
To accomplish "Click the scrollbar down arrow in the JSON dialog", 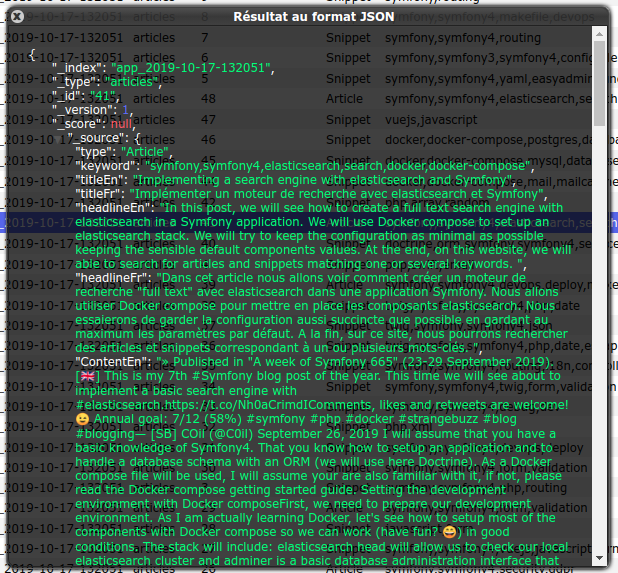I will pos(599,558).
